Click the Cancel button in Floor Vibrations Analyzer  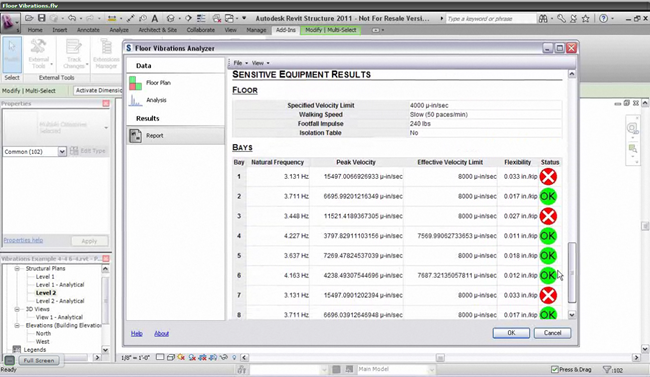[552, 333]
